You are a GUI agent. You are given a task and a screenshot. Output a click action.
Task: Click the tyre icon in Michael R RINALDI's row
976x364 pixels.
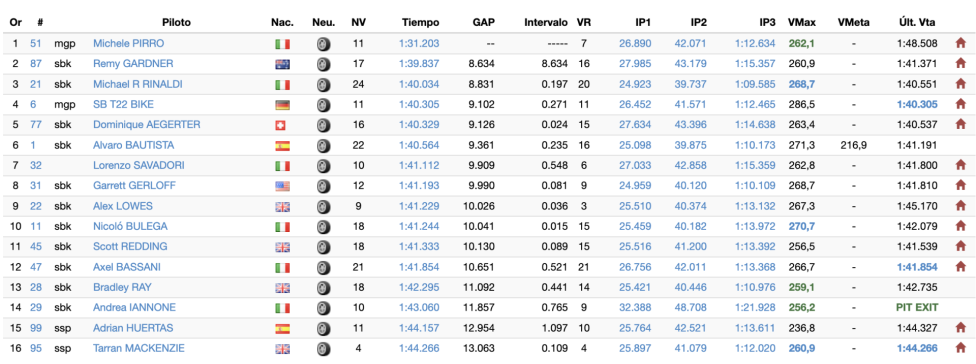(324, 85)
